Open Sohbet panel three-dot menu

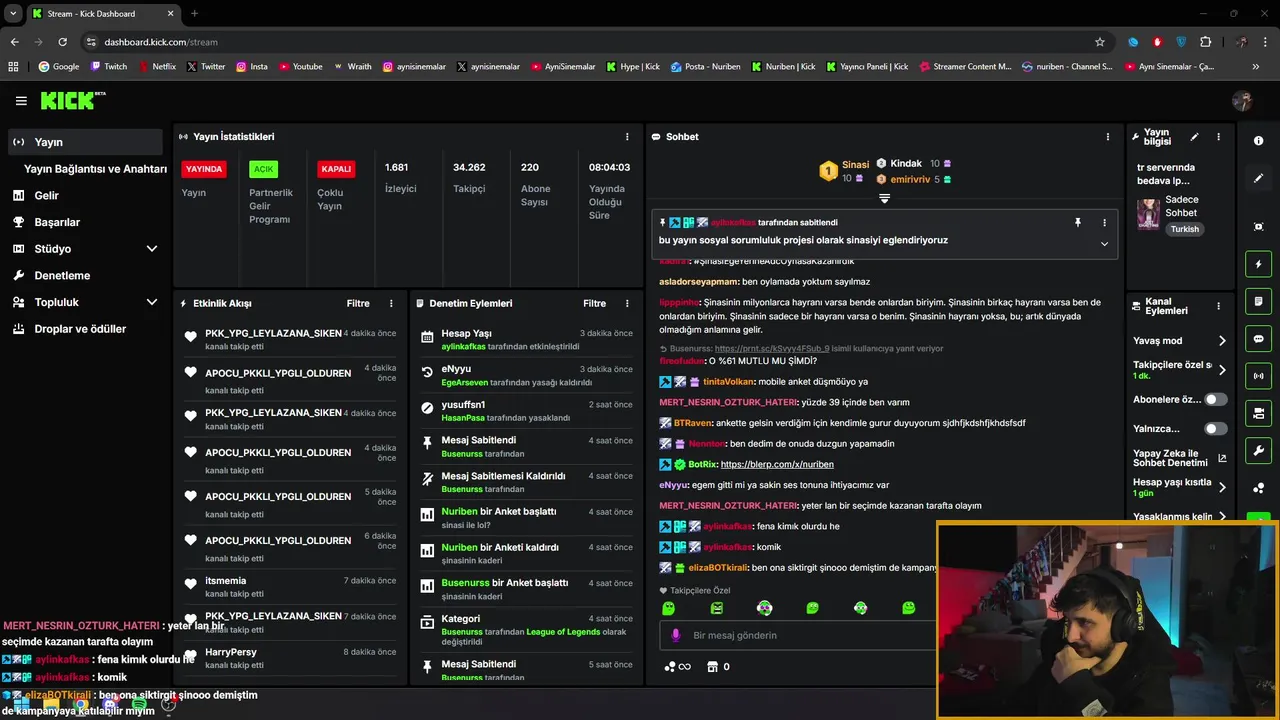(1107, 137)
